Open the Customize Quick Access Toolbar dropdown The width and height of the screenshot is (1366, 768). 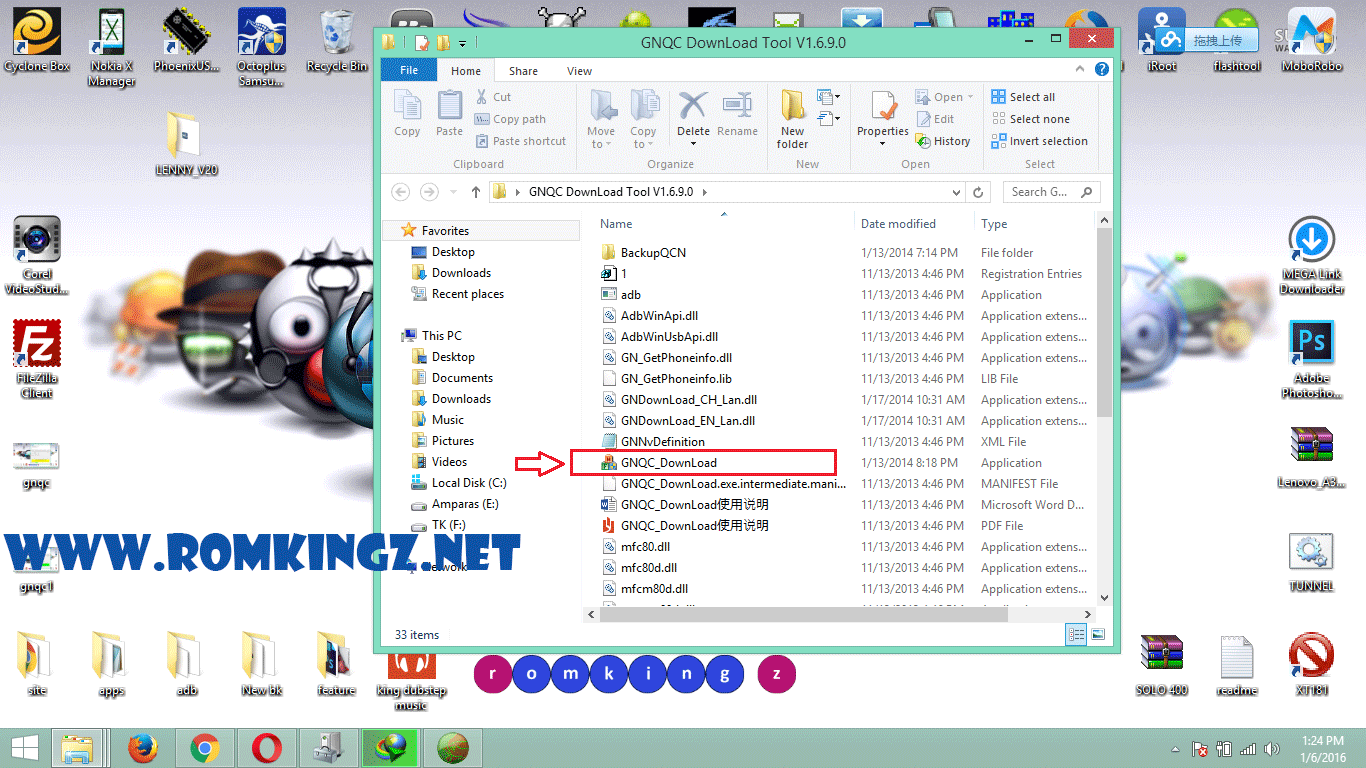tap(463, 43)
